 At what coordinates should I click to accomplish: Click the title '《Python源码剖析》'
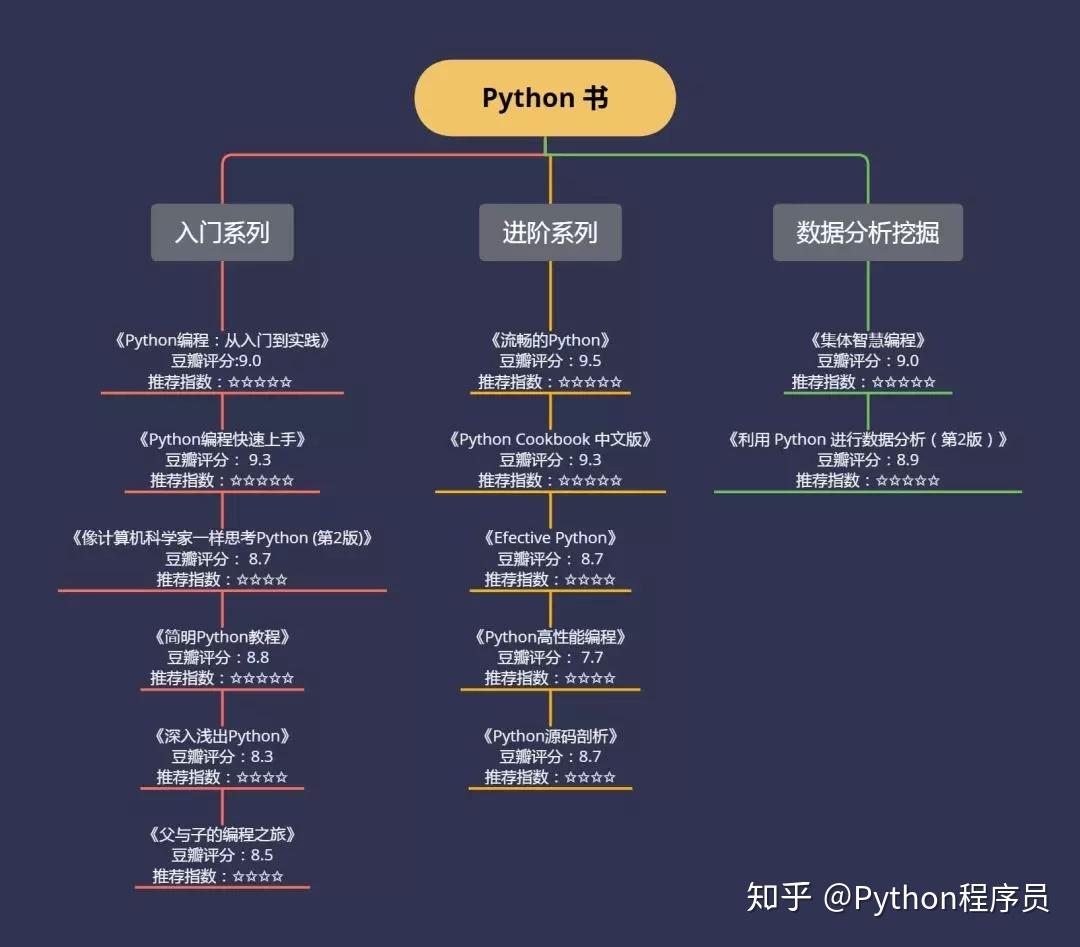[550, 736]
